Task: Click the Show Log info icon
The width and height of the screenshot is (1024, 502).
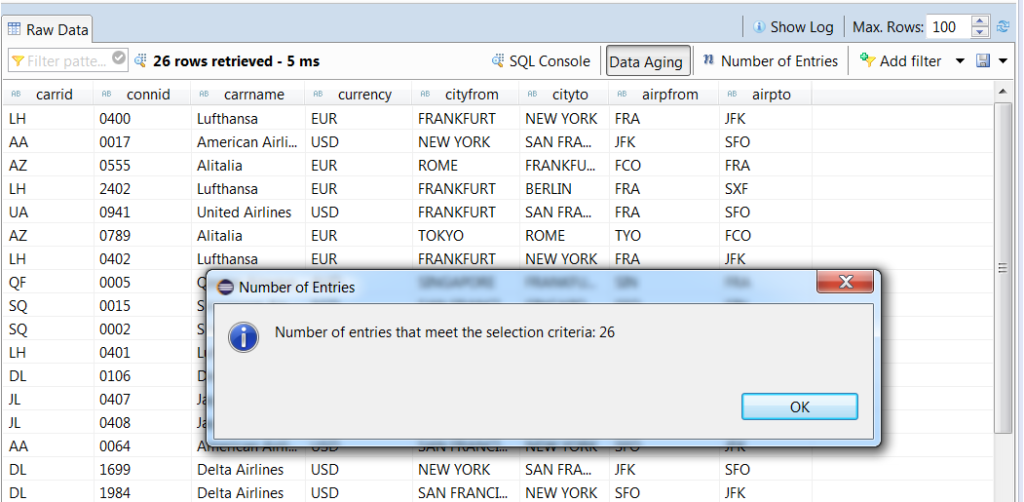Action: [x=759, y=27]
